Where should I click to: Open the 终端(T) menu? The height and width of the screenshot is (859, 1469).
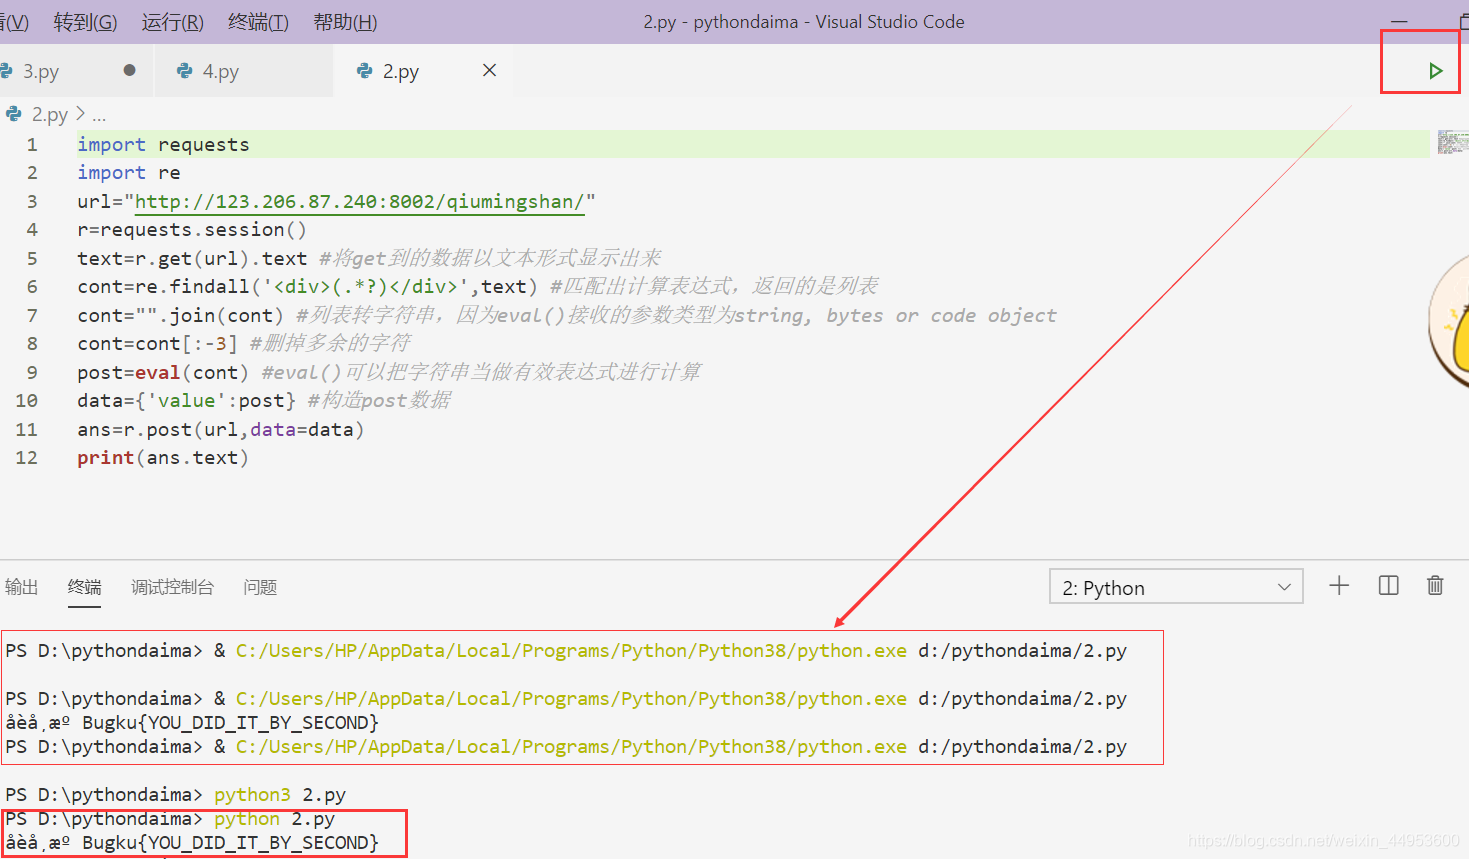point(258,22)
